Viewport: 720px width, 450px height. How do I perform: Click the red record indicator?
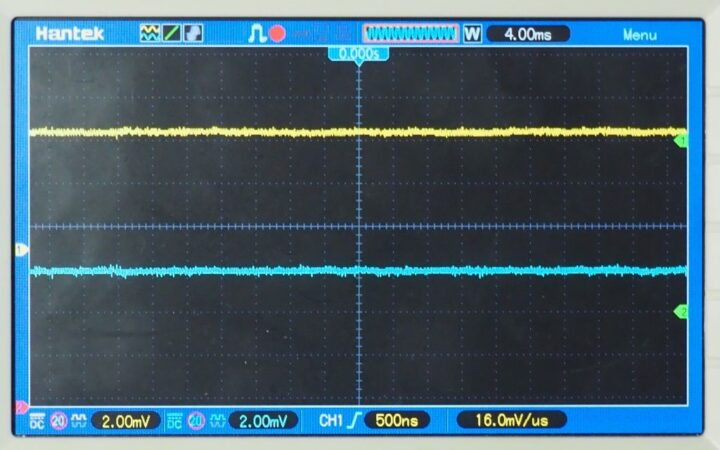277,34
